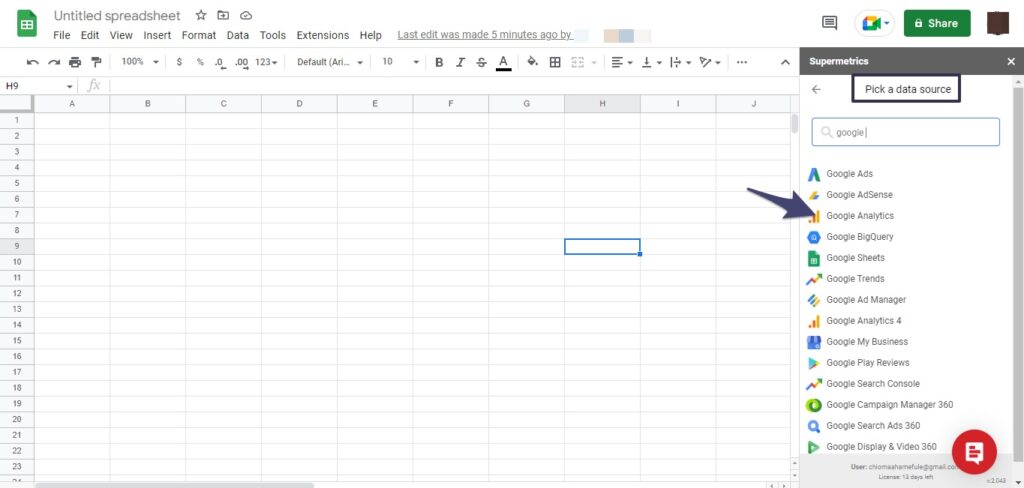The image size is (1024, 488).
Task: Open the Format menu
Action: [199, 35]
